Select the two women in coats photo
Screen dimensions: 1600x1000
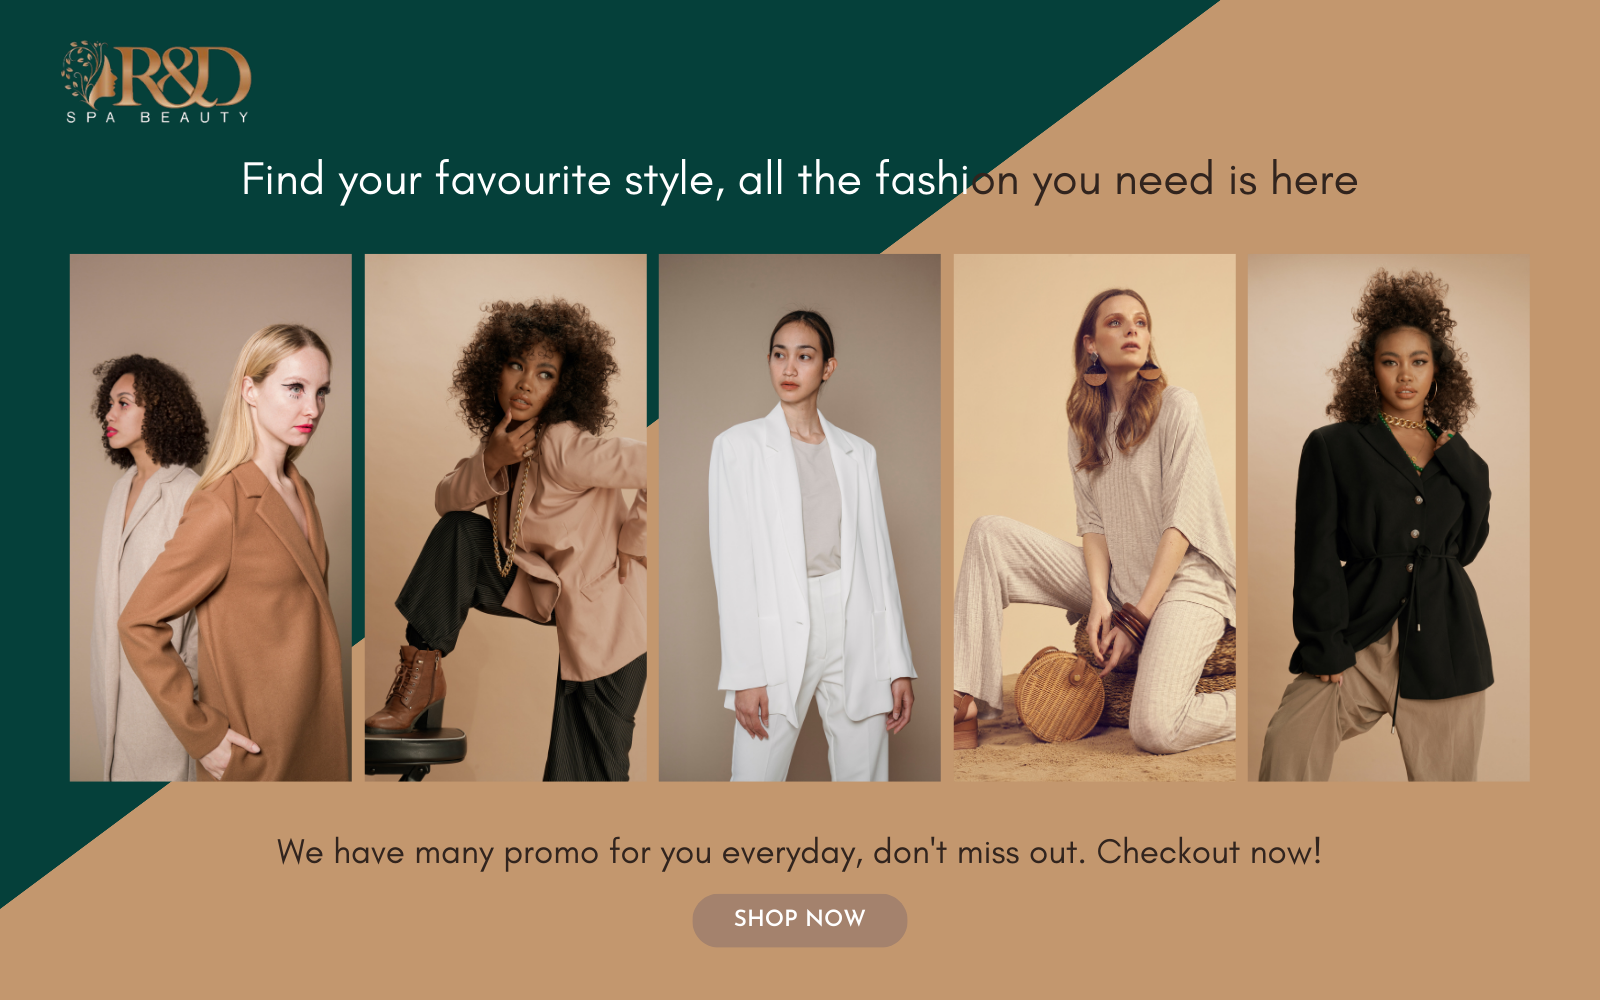point(211,517)
